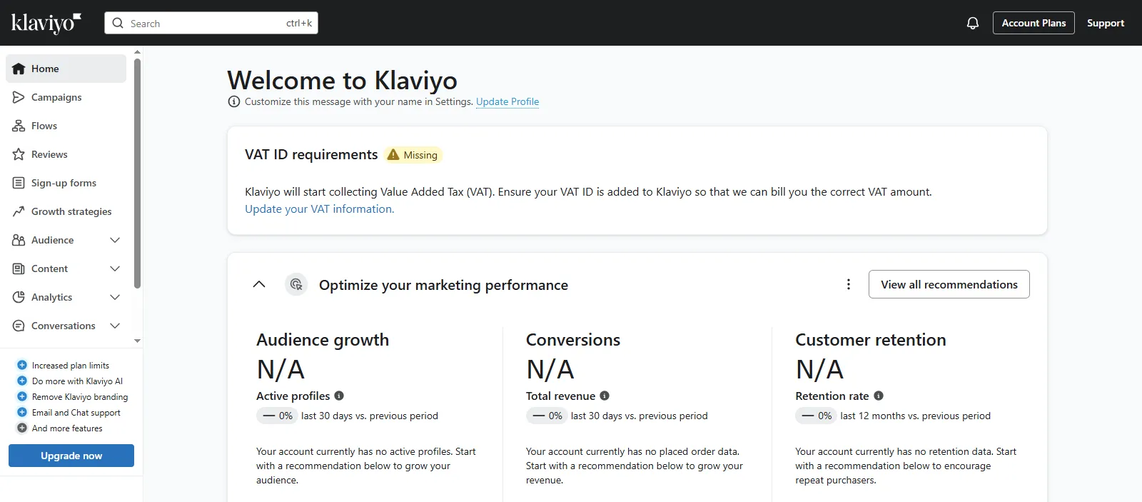Screen dimensions: 1142x502
Task: Click 0% badge under Retention rate
Action: pos(816,416)
